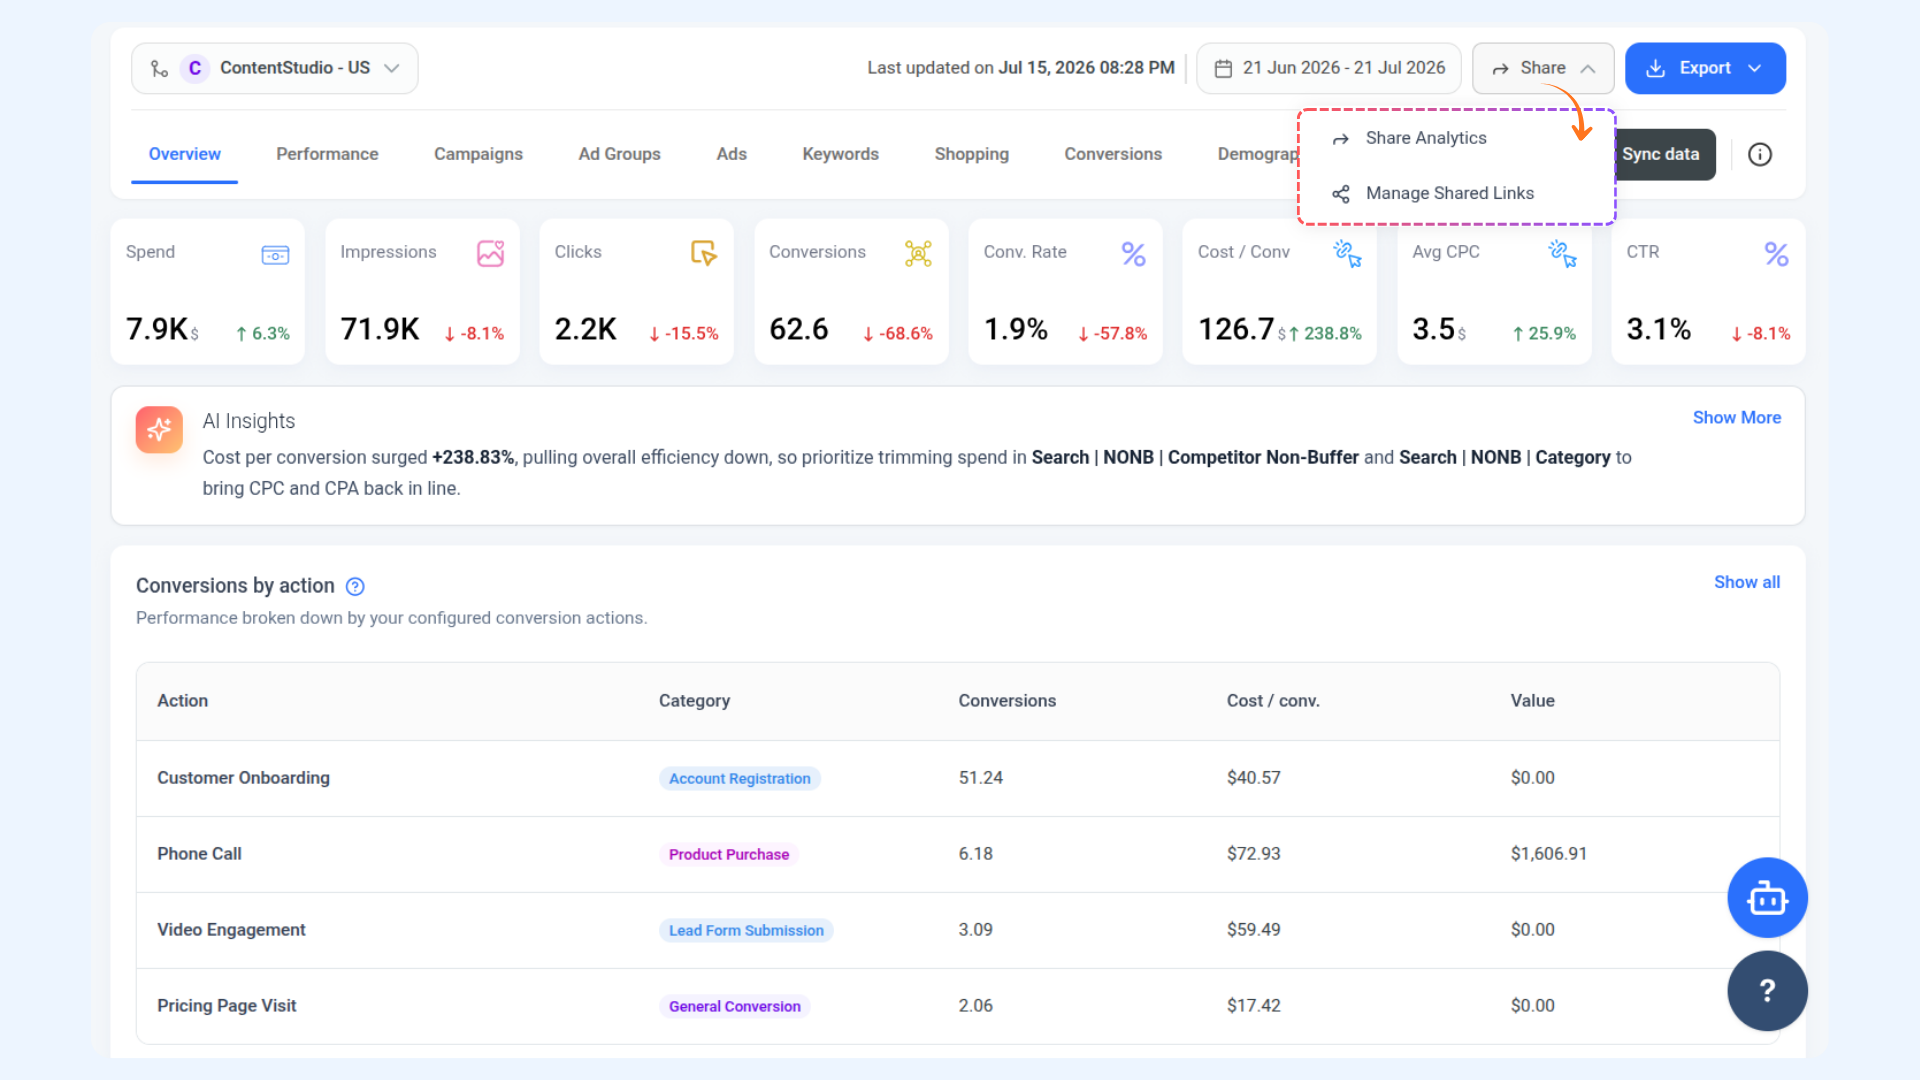
Task: Switch to the Campaigns tab
Action: 478,154
